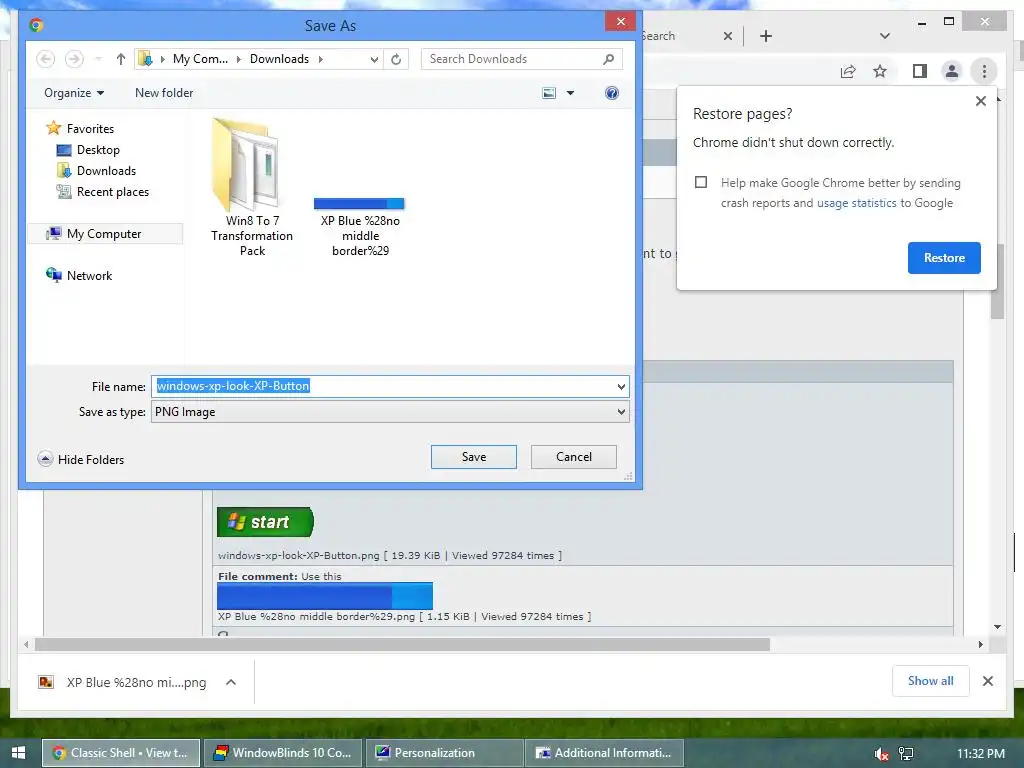Select the Downloads breadcrumb segment

279,59
